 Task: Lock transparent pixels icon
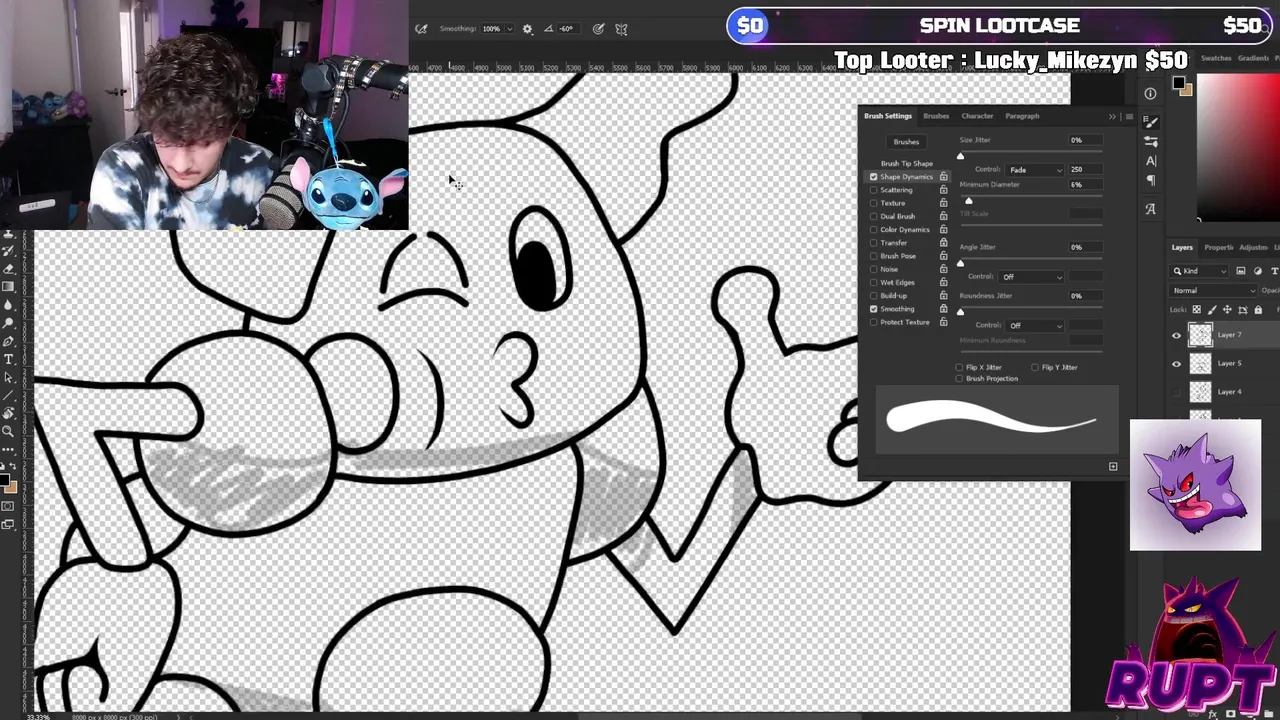click(x=1196, y=310)
